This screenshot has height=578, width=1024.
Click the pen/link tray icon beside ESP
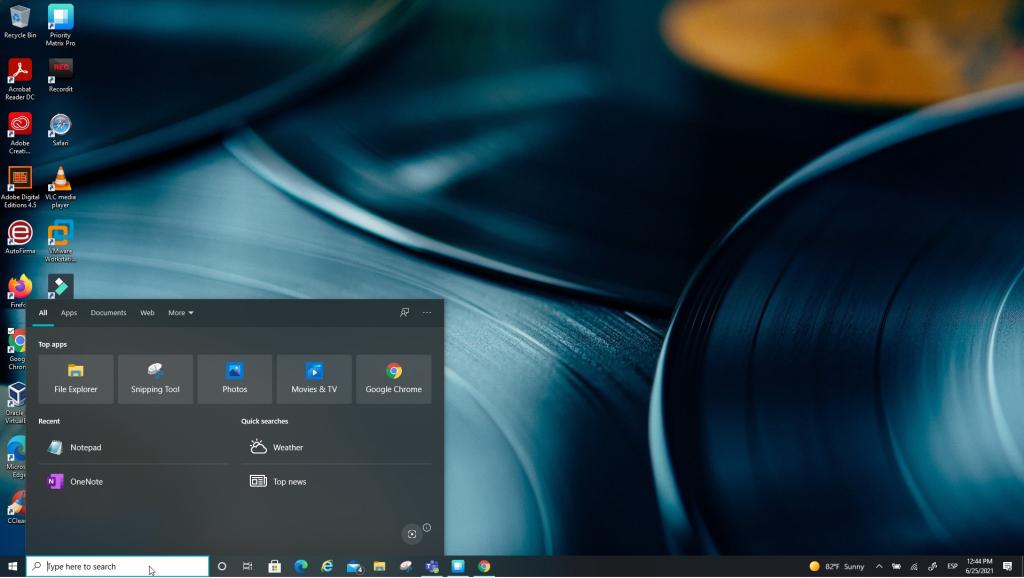933,566
